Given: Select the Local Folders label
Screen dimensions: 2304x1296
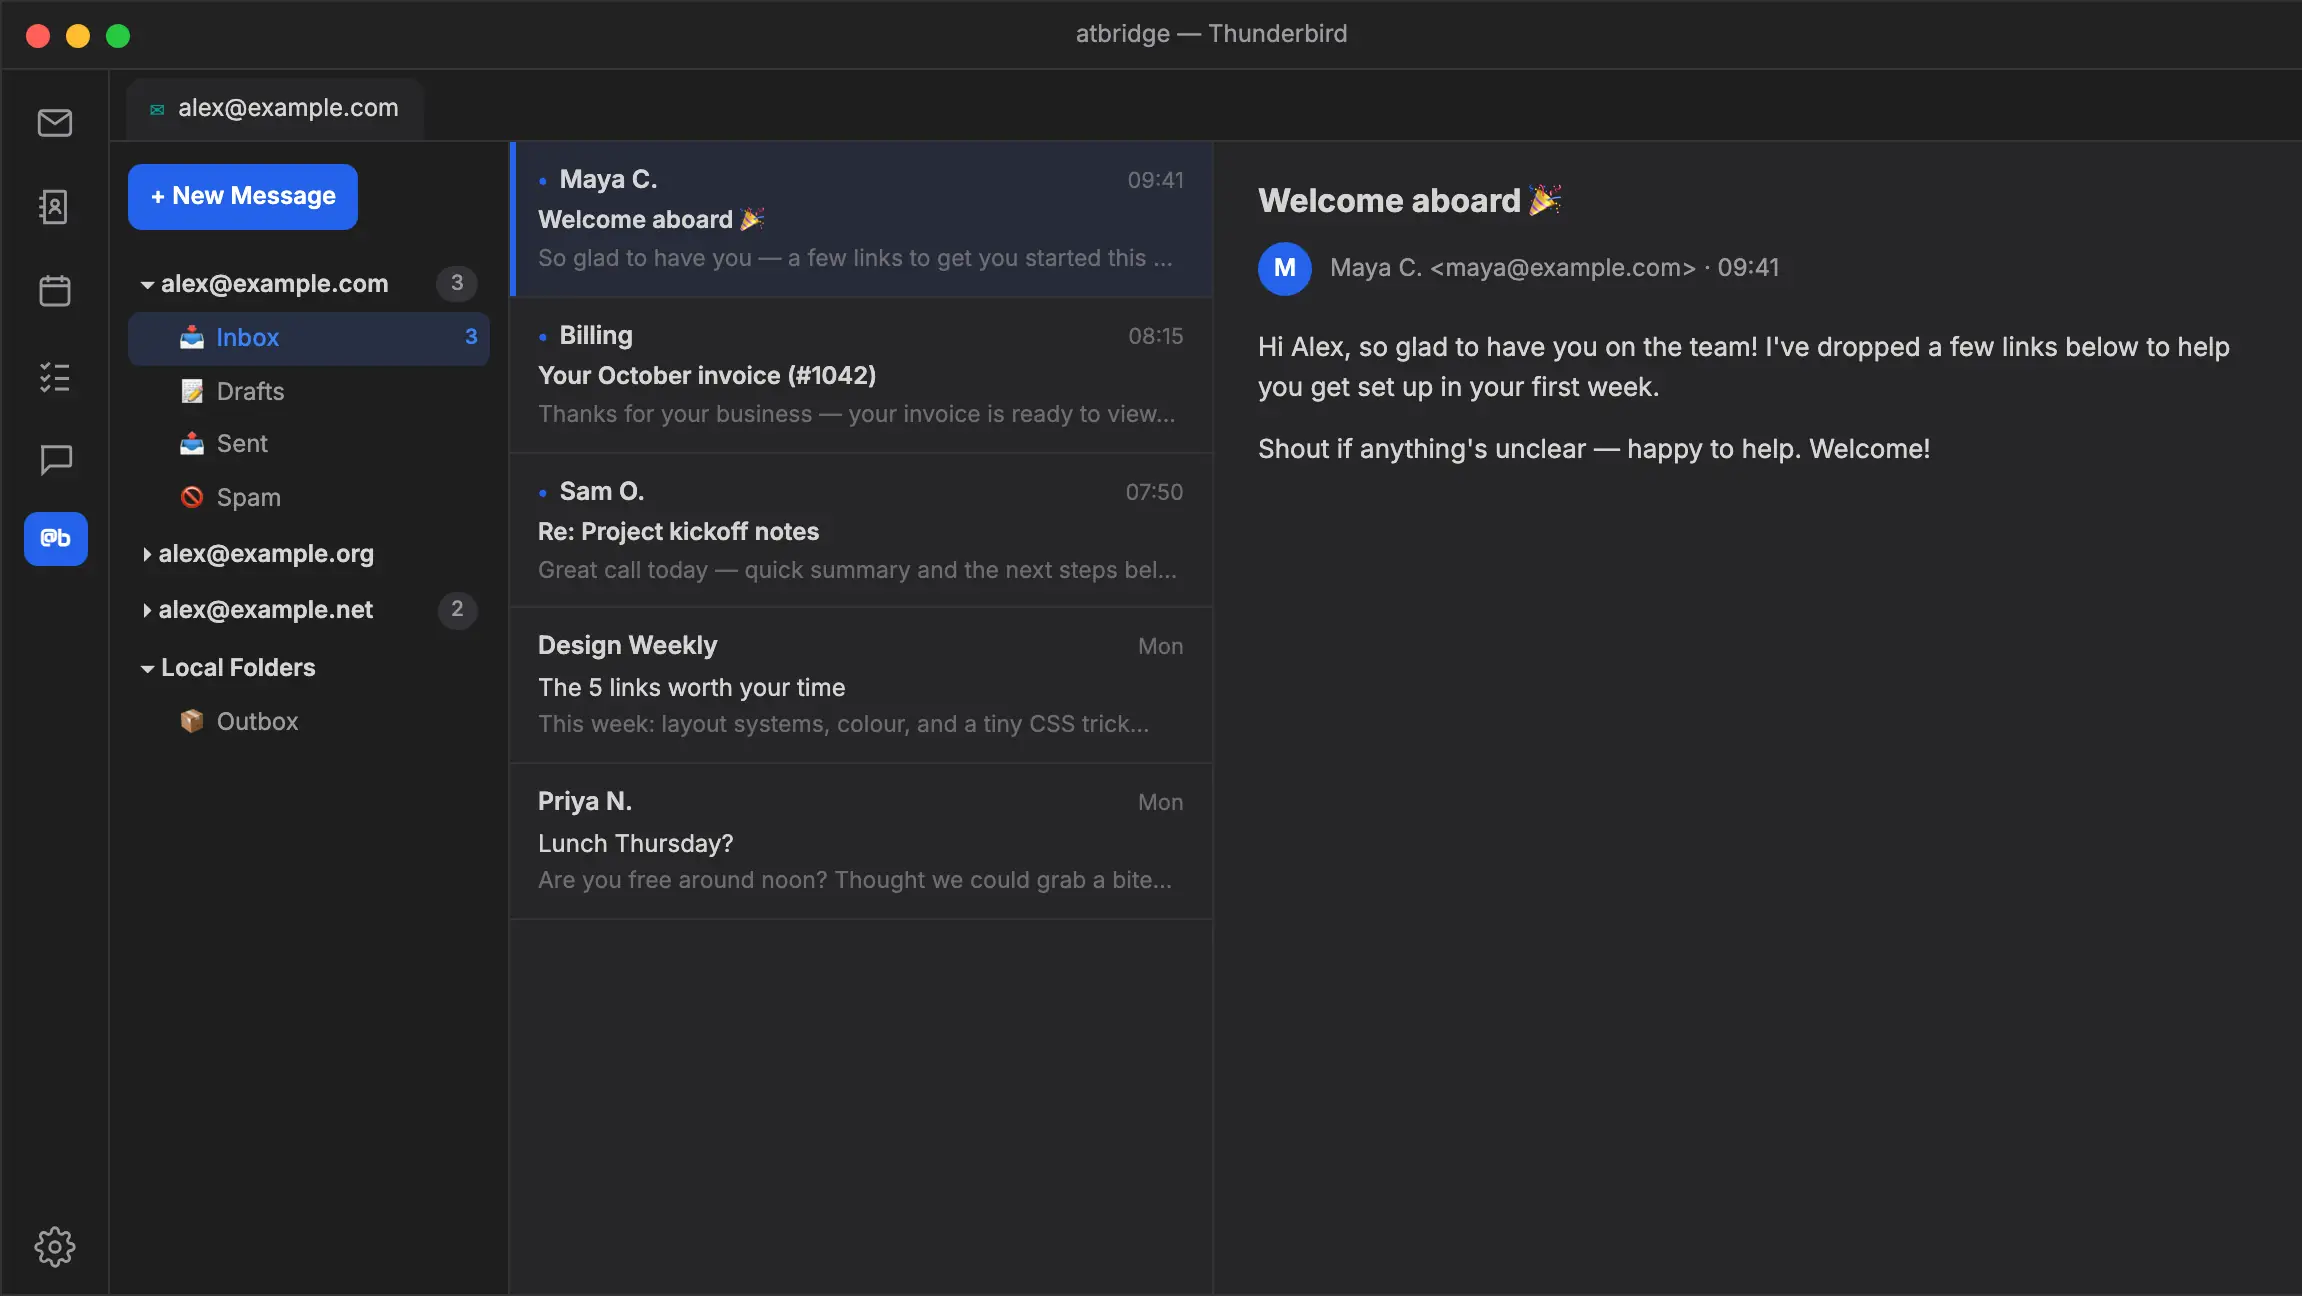Looking at the screenshot, I should [x=238, y=668].
